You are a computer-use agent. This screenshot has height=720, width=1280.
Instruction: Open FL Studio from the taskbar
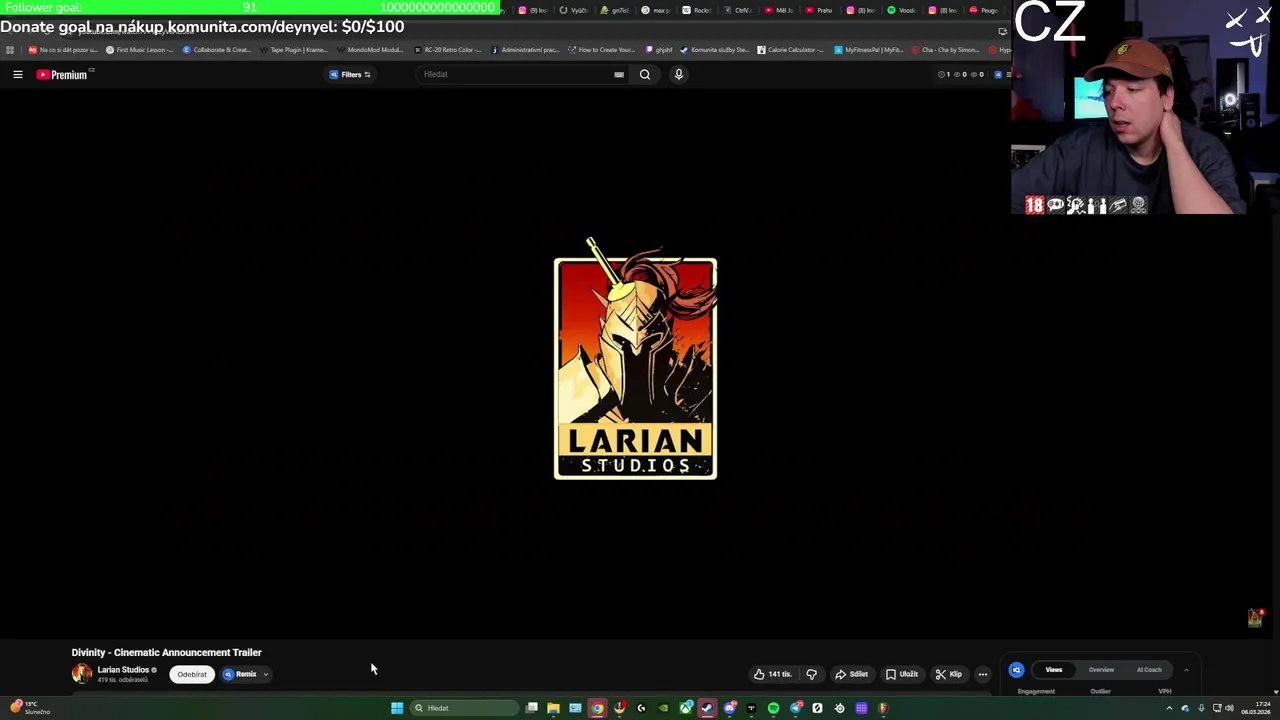883,708
